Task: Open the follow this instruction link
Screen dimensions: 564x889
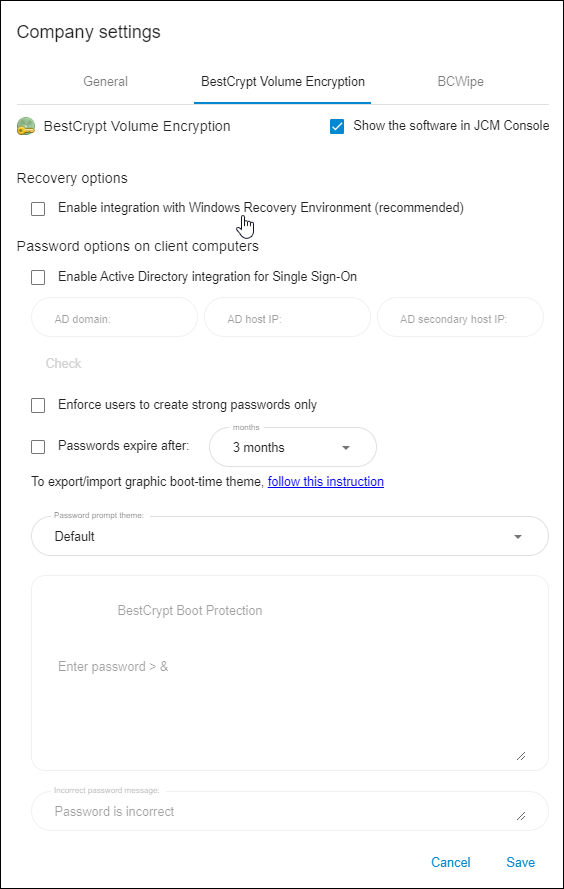Action: (326, 481)
